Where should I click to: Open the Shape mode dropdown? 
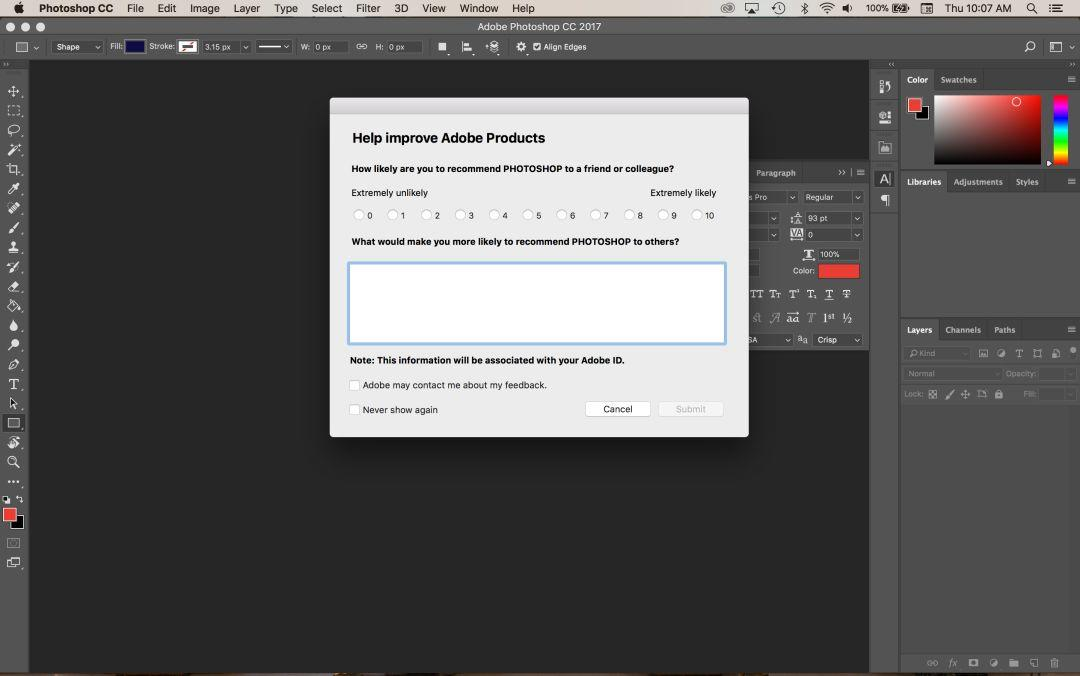[x=77, y=47]
